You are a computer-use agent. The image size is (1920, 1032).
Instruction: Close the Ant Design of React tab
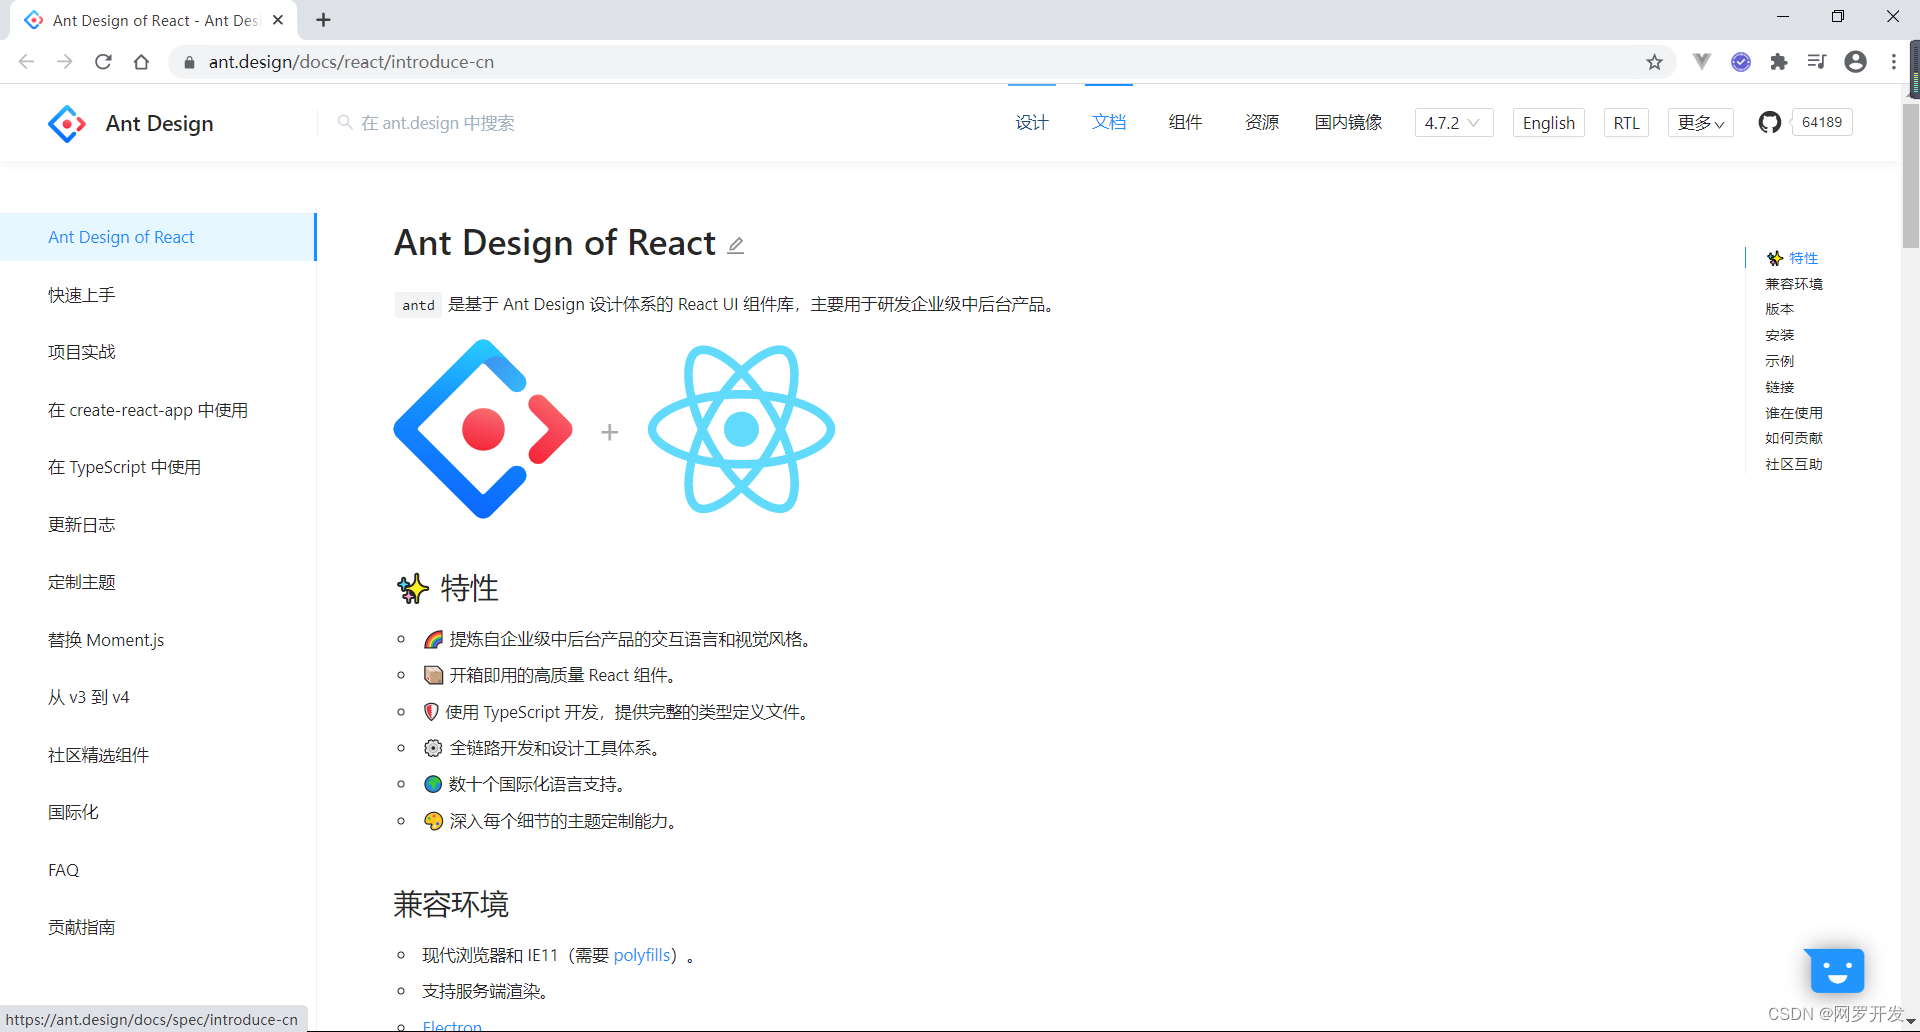point(278,20)
